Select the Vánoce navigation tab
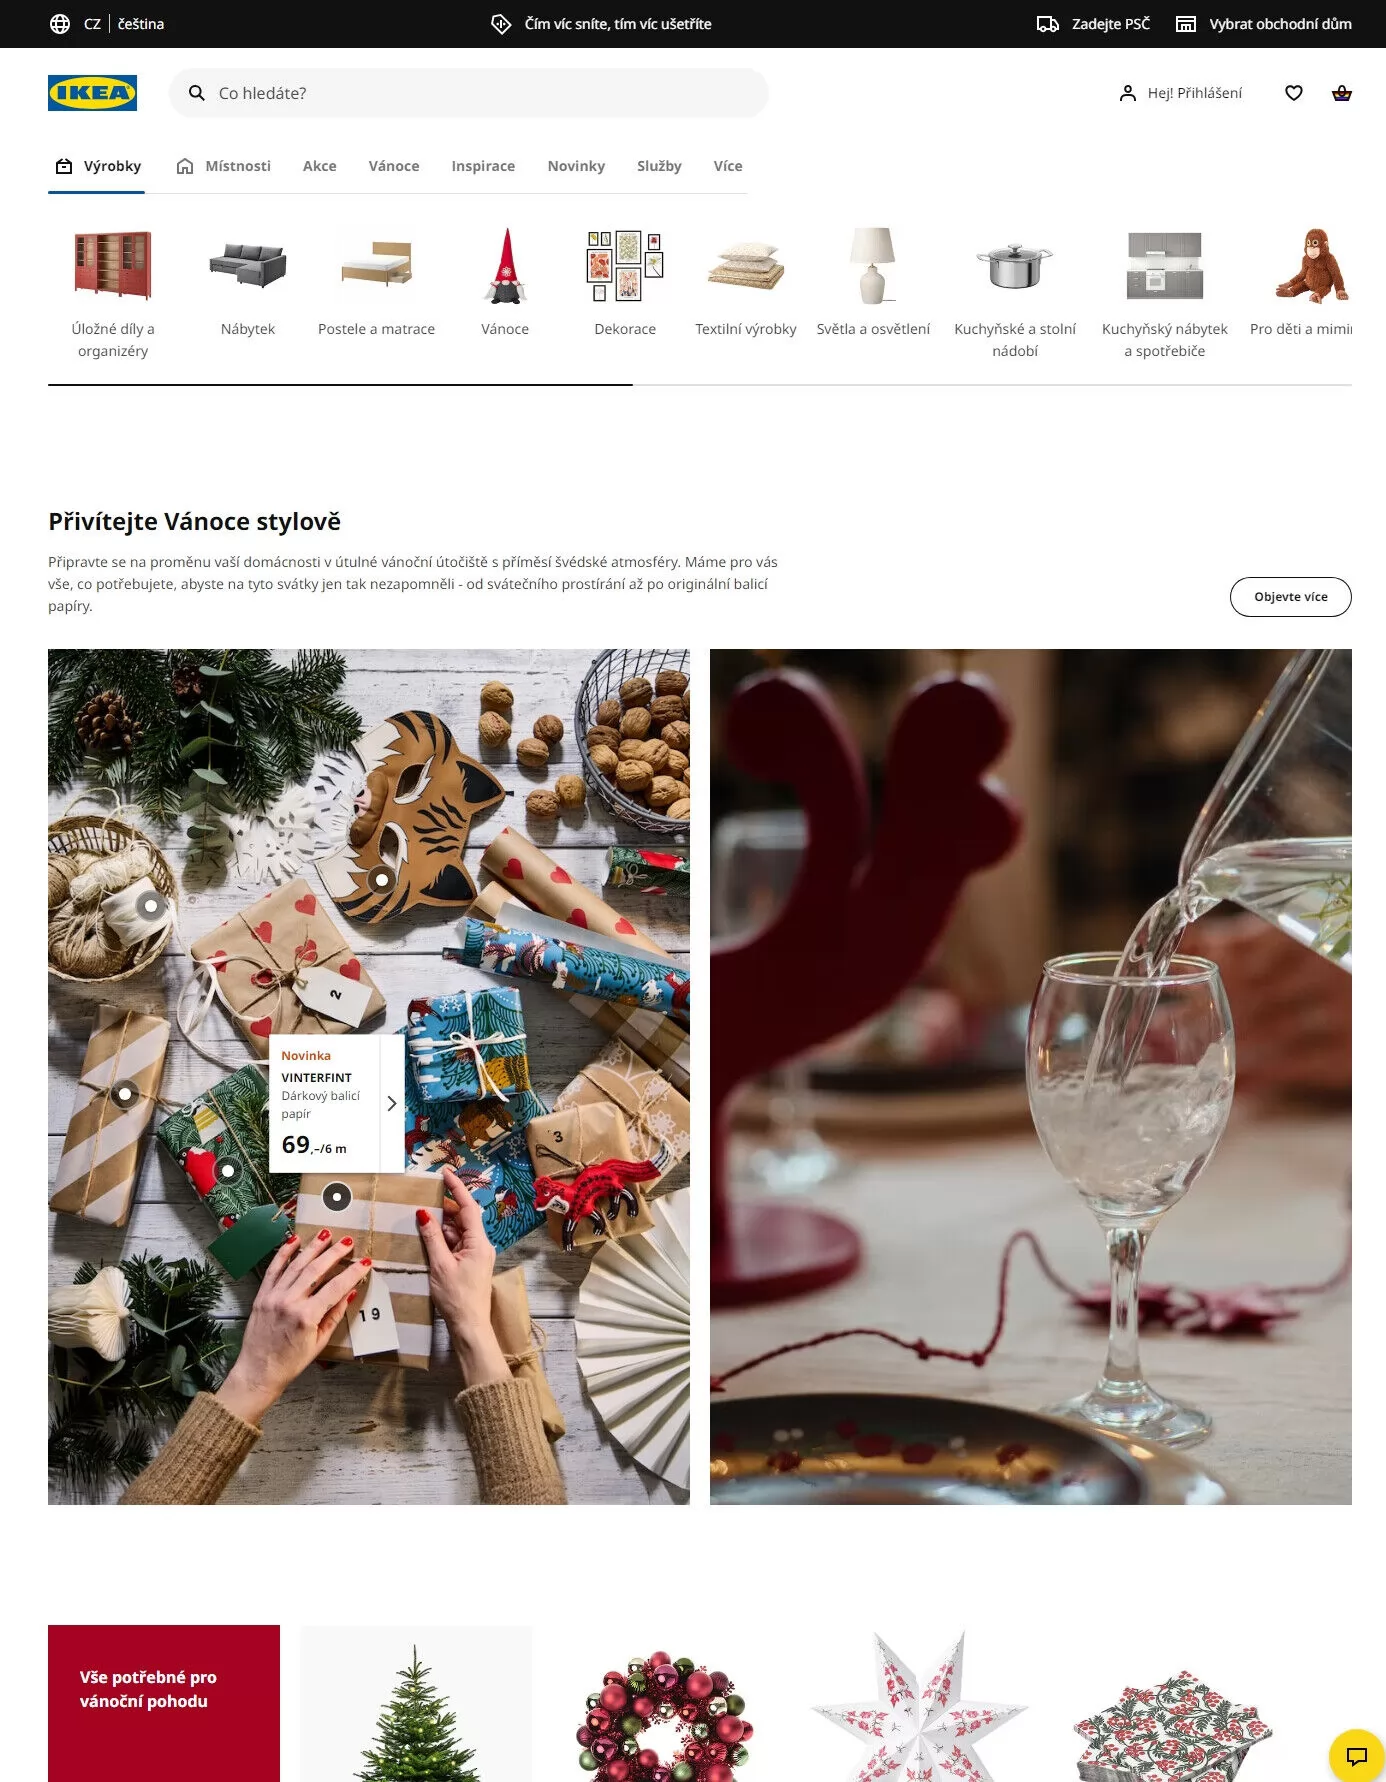The width and height of the screenshot is (1386, 1782). pyautogui.click(x=394, y=166)
